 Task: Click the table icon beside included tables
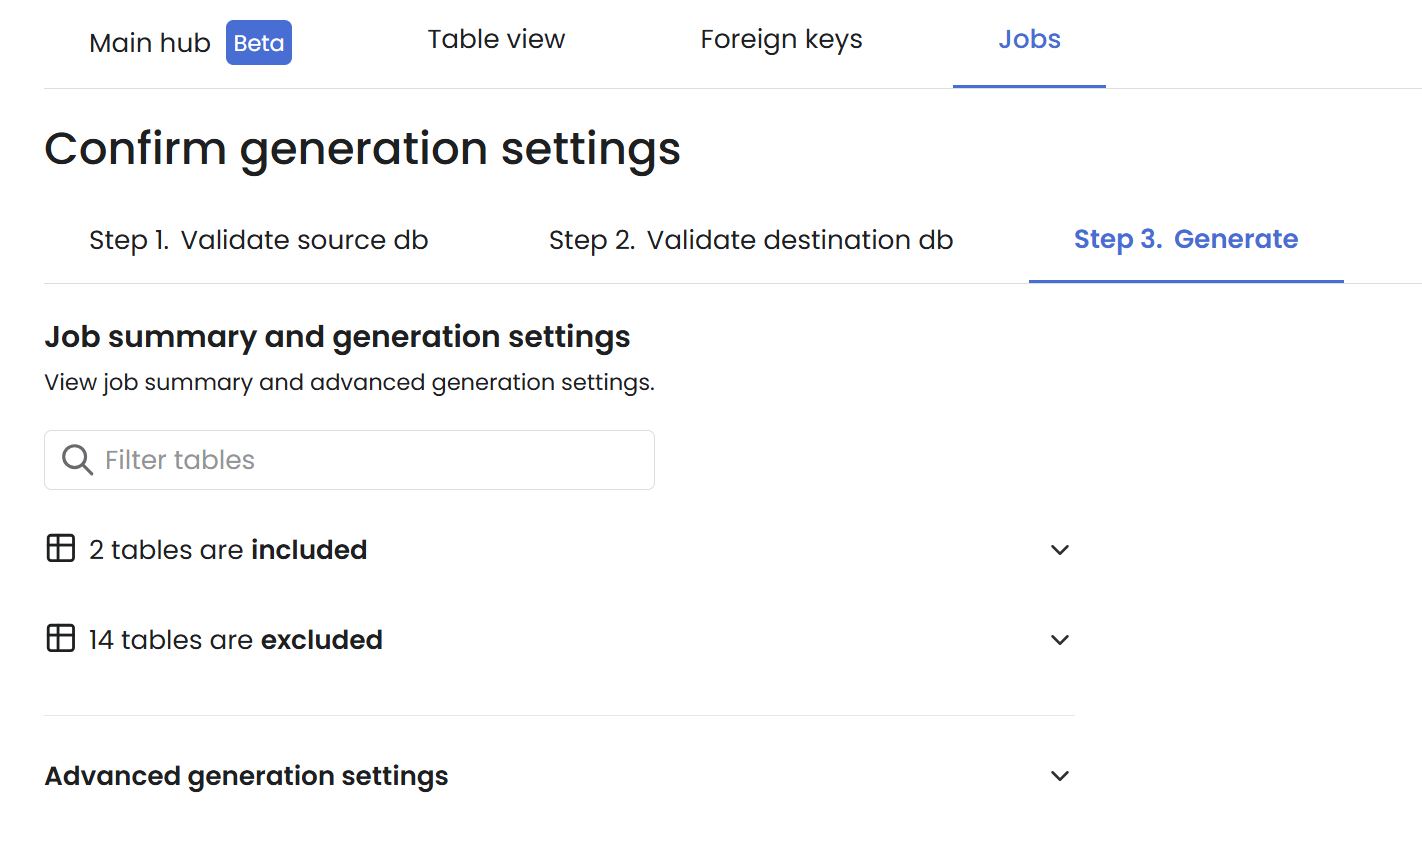point(59,548)
